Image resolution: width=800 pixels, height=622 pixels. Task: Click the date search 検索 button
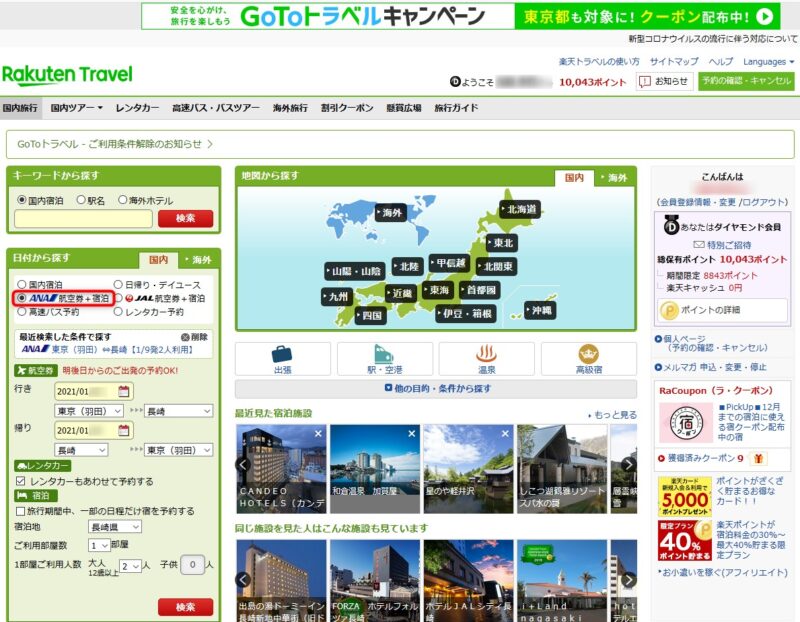[185, 607]
